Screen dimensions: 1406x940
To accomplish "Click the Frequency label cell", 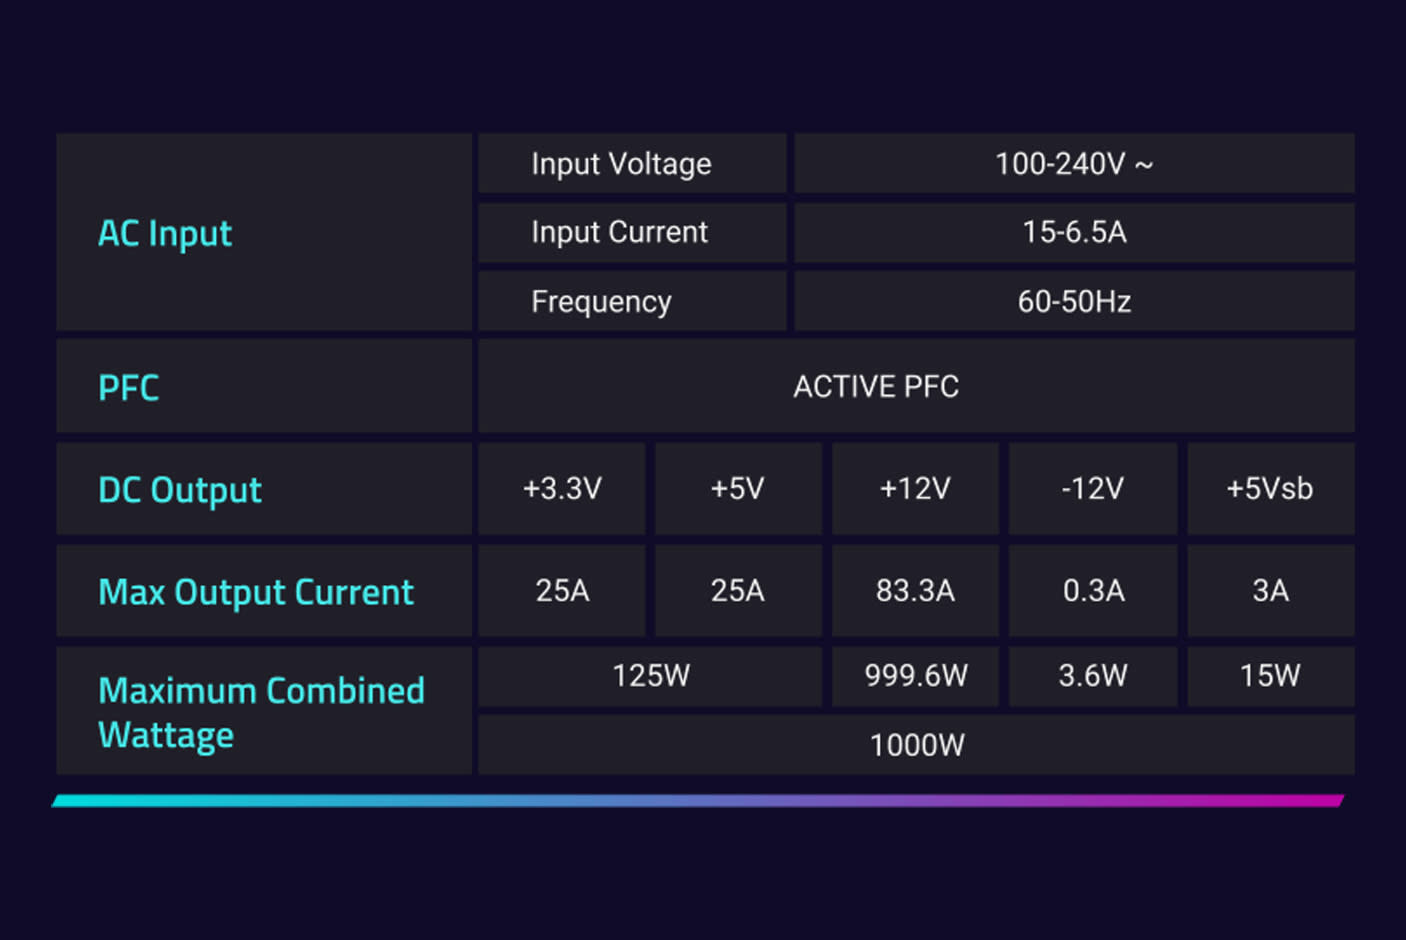I will 601,301.
